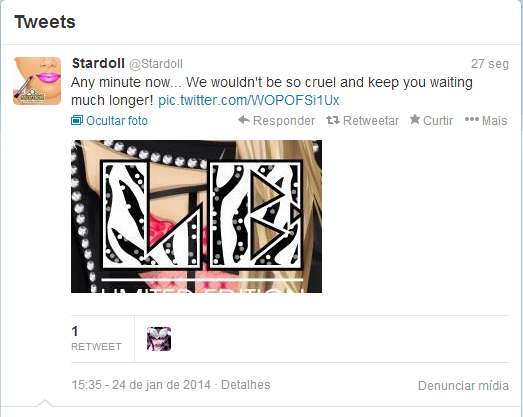Screen dimensions: 523x417
Task: Open Detalhes of the tweet
Action: [245, 385]
